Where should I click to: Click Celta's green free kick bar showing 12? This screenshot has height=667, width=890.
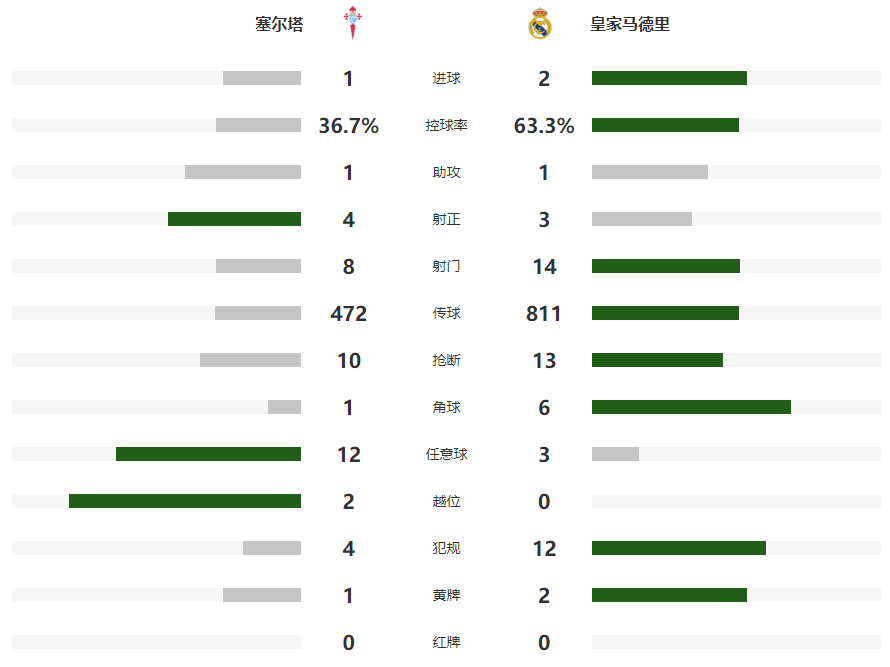point(208,454)
